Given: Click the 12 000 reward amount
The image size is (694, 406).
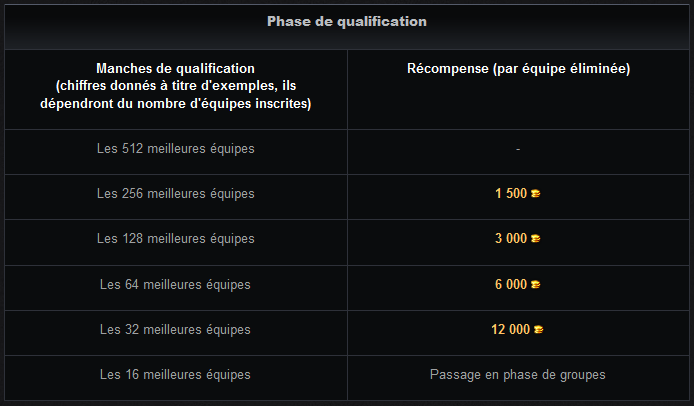Looking at the screenshot, I should pos(510,329).
